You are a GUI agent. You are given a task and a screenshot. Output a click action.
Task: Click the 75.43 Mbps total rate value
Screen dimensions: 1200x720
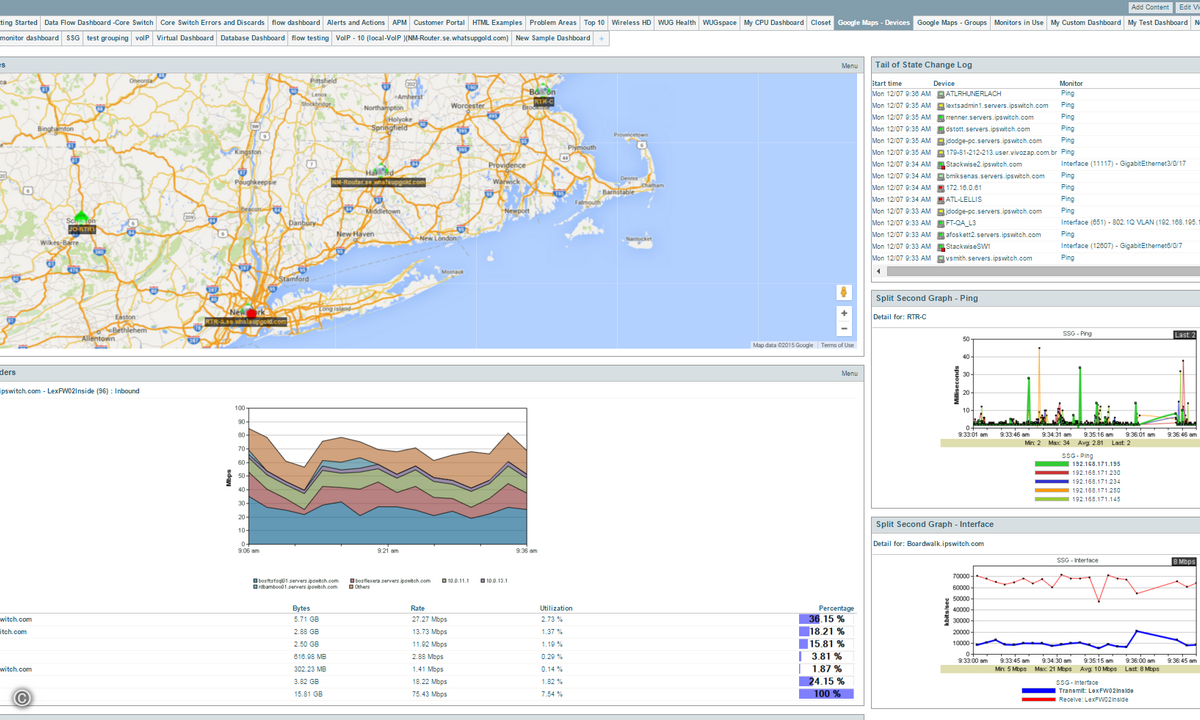428,693
